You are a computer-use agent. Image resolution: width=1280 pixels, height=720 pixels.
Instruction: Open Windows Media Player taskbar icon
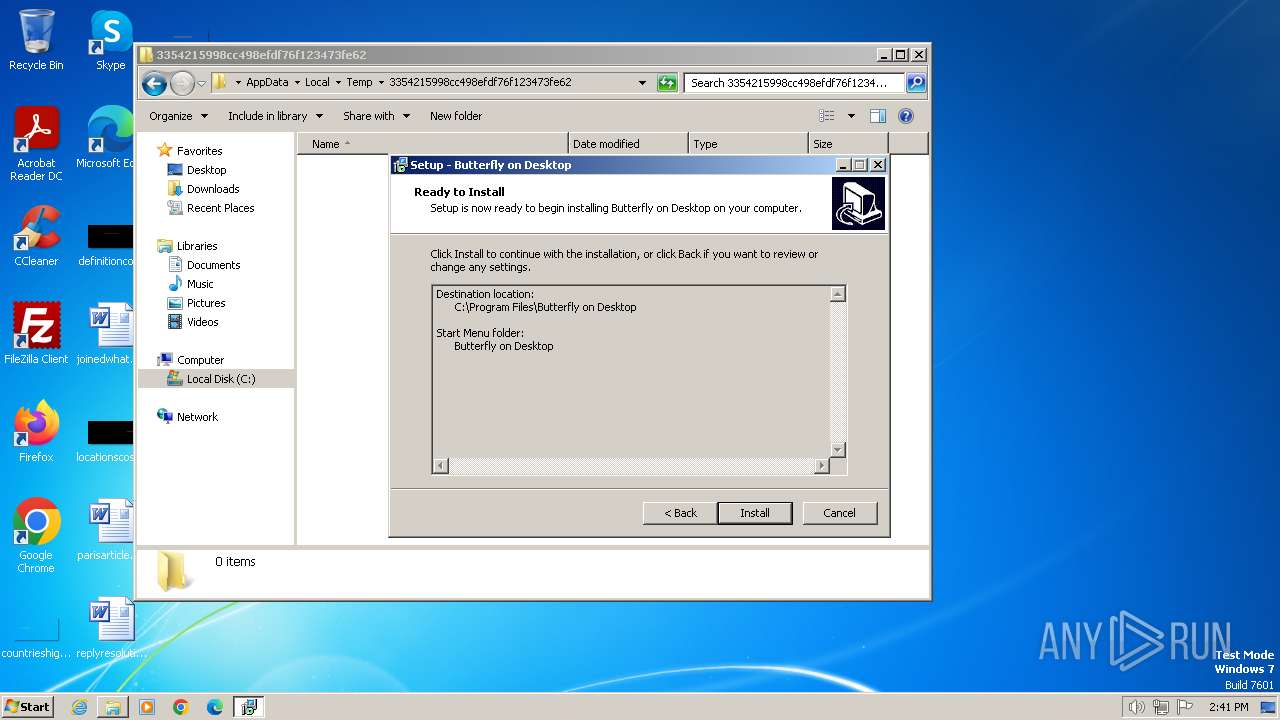[147, 707]
